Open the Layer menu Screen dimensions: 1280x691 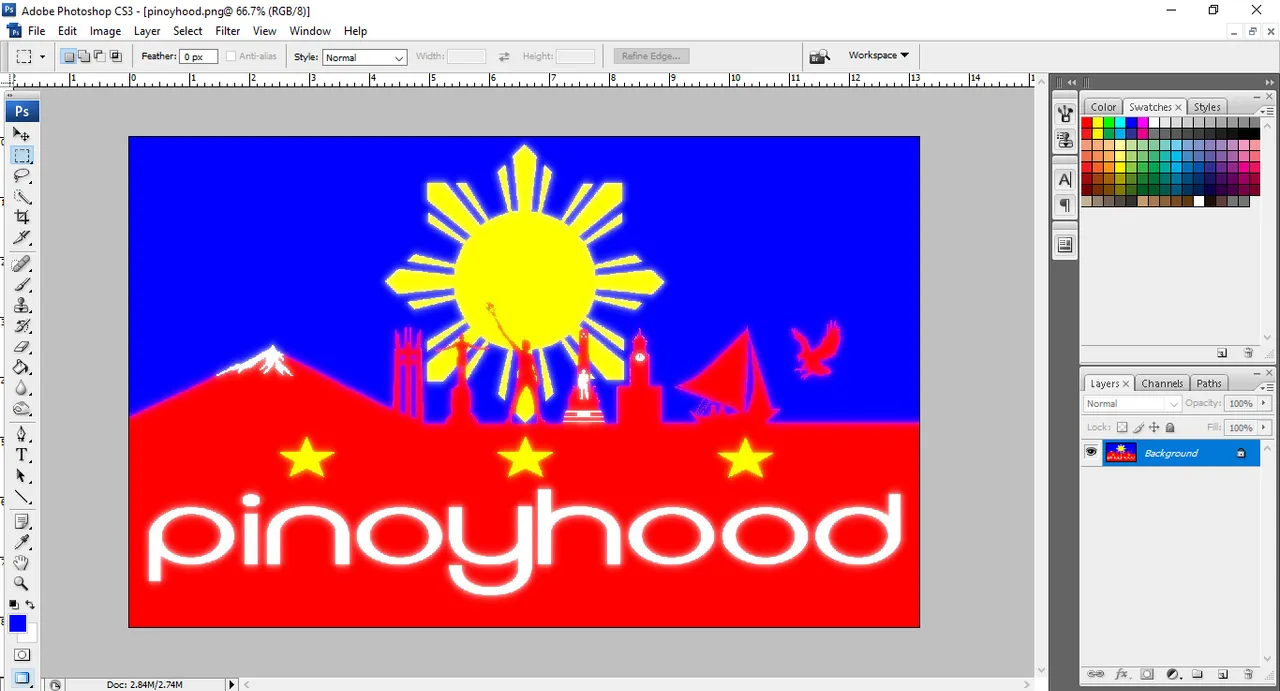[147, 31]
